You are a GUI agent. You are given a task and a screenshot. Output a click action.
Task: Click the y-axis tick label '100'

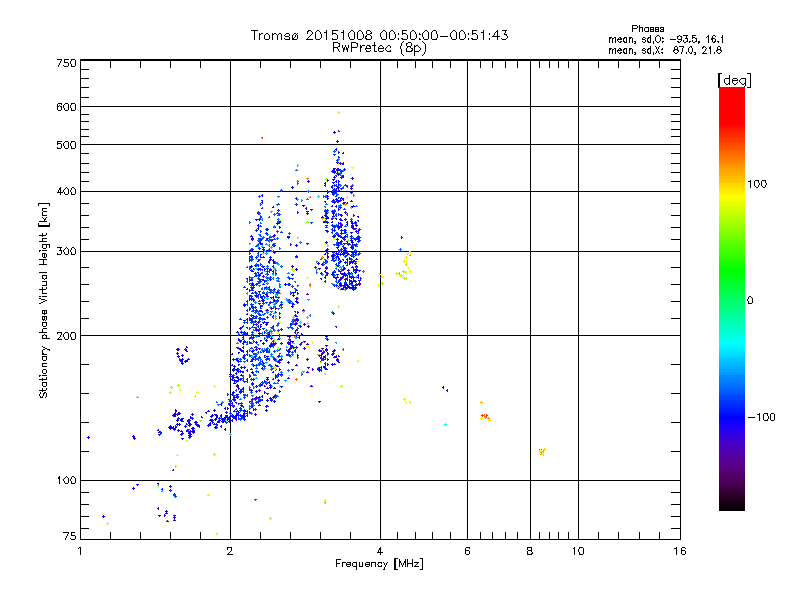(x=66, y=480)
